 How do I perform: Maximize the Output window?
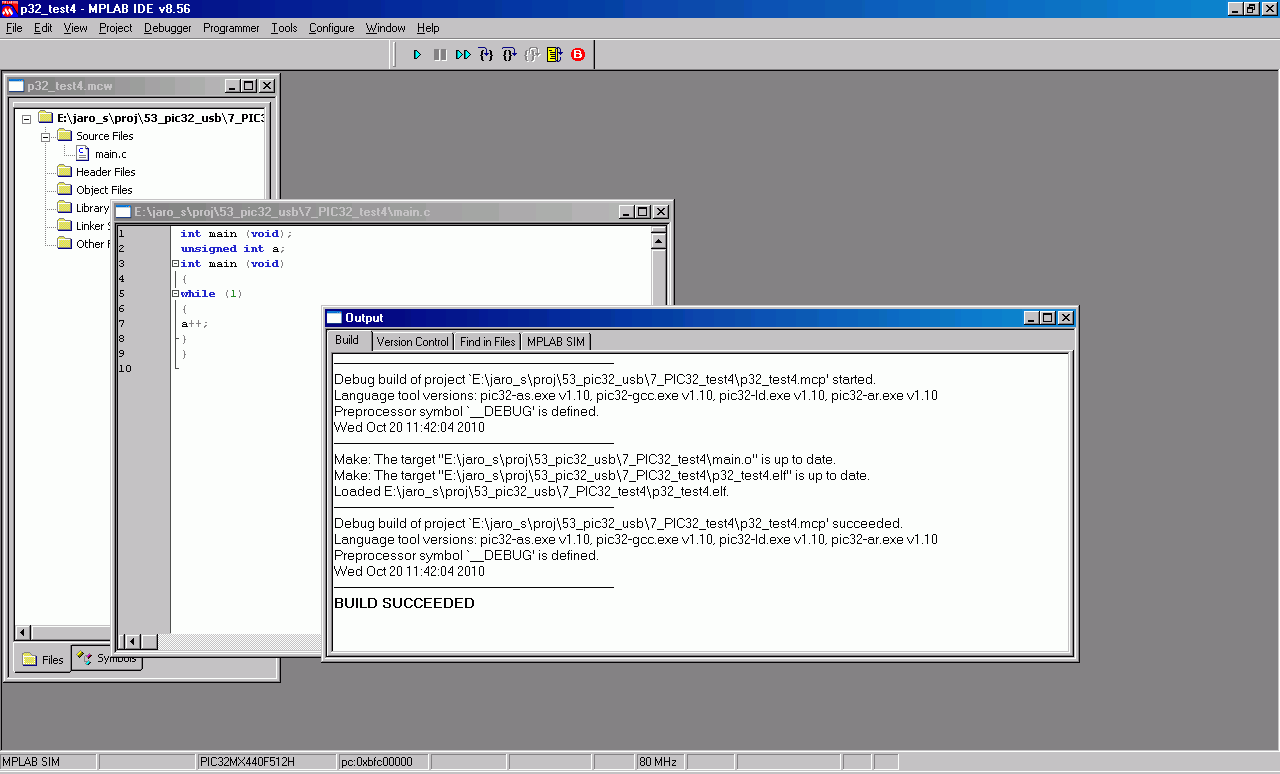[x=1047, y=318]
